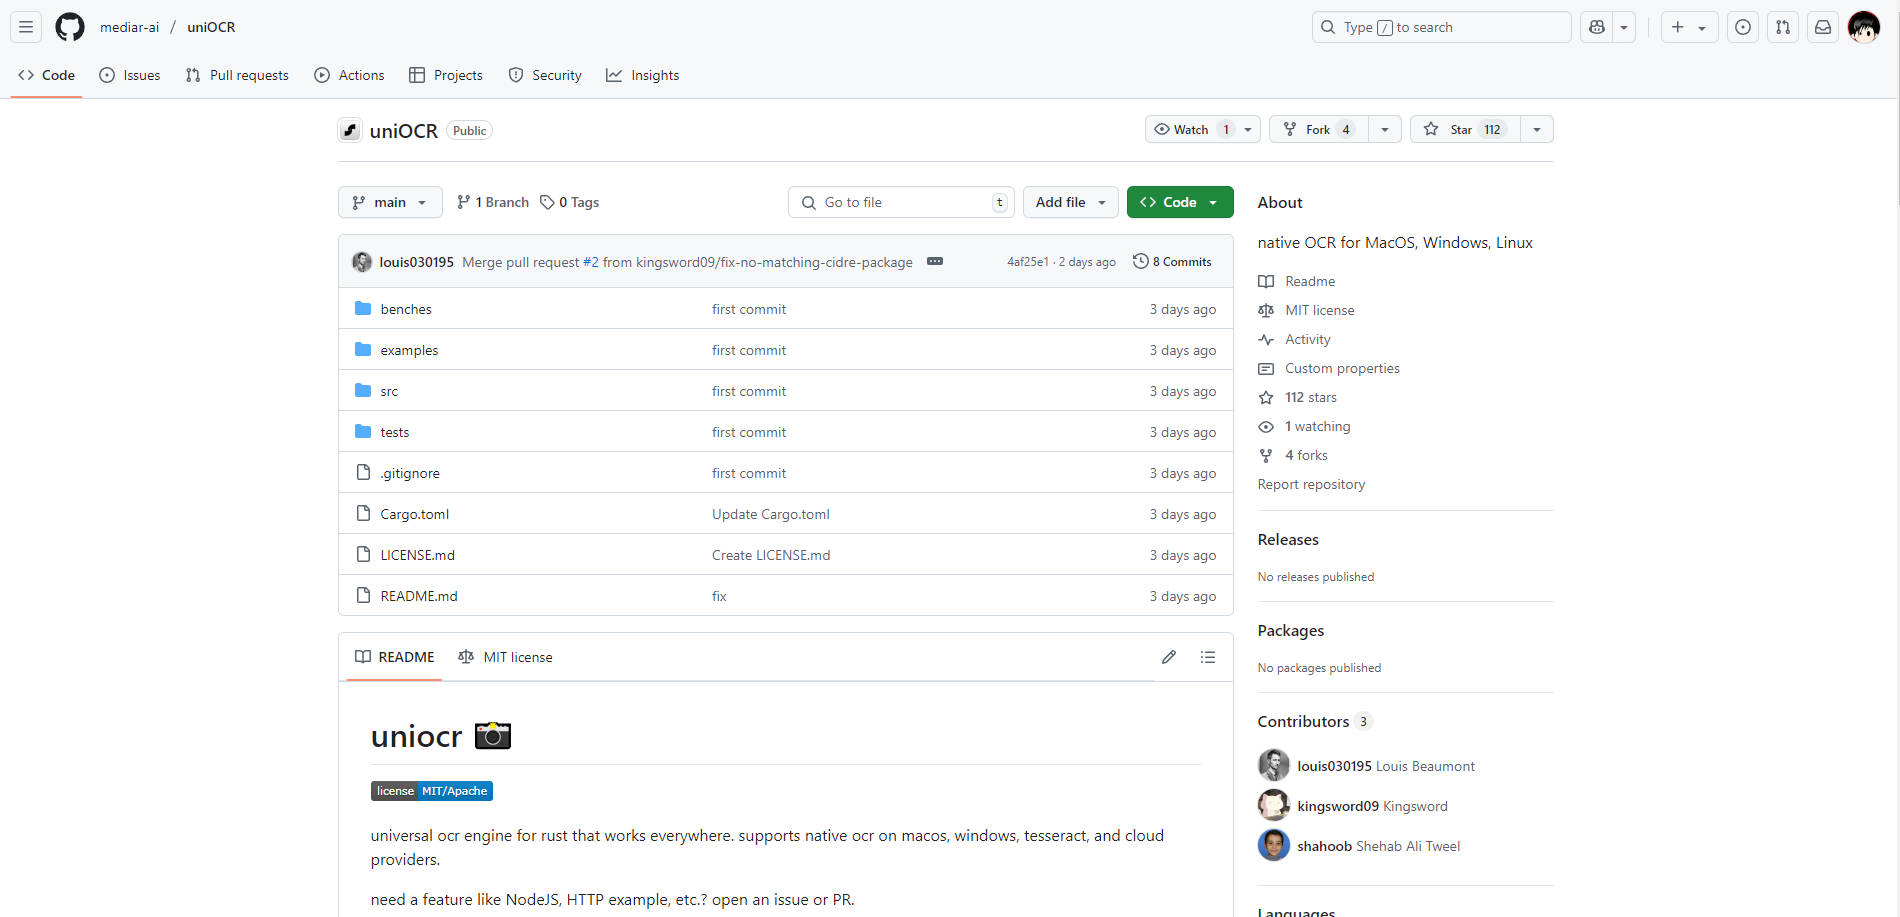
Task: Open the main branch dropdown
Action: 390,202
